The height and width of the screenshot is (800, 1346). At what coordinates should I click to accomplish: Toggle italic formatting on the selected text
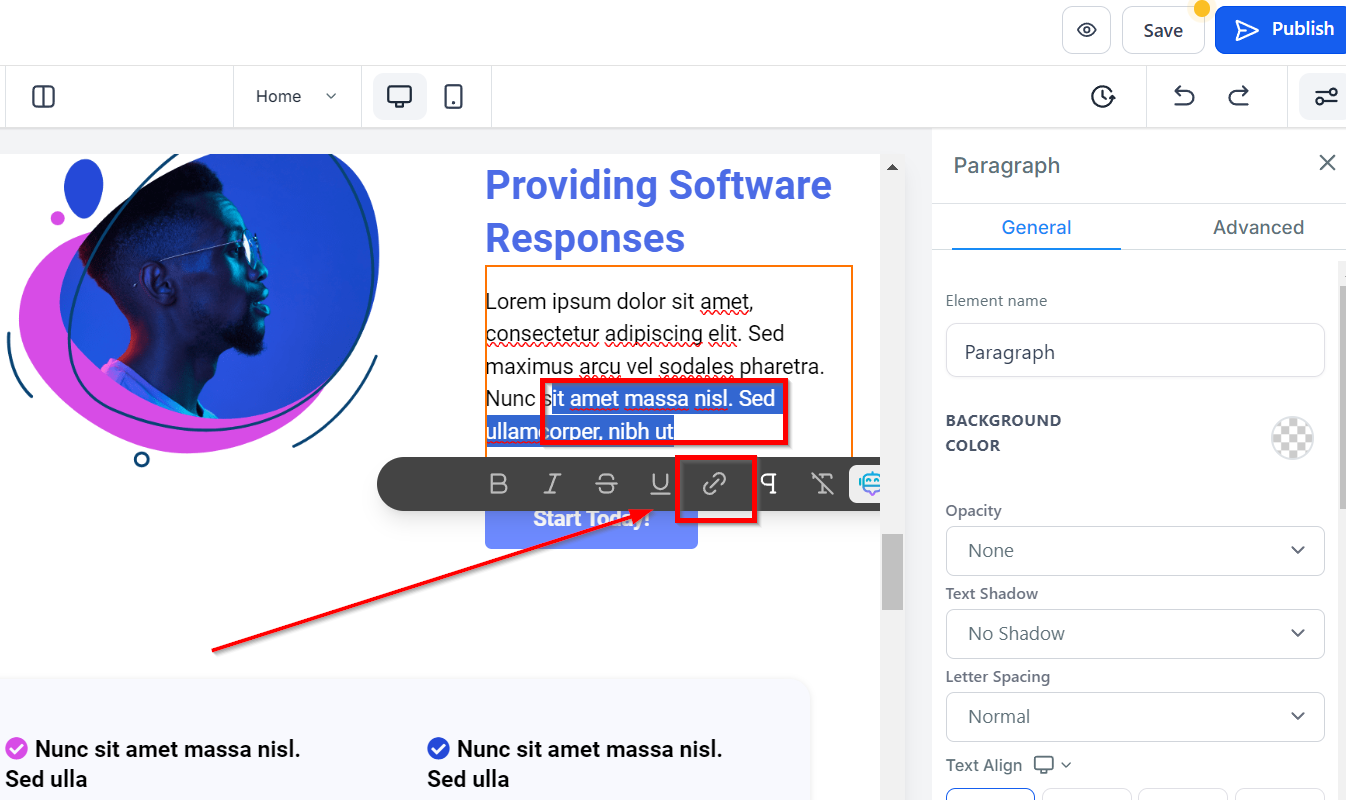point(551,485)
